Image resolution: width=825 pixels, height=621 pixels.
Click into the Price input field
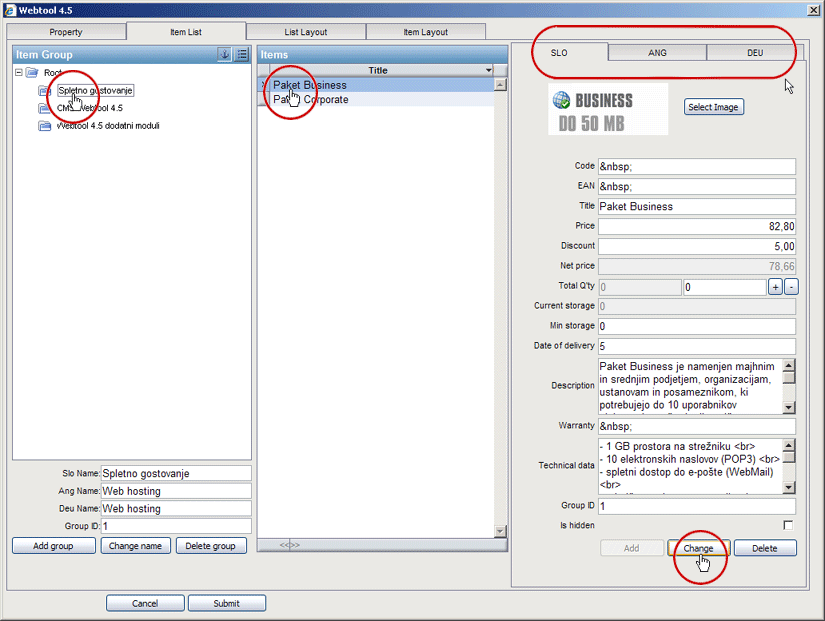[x=697, y=227]
